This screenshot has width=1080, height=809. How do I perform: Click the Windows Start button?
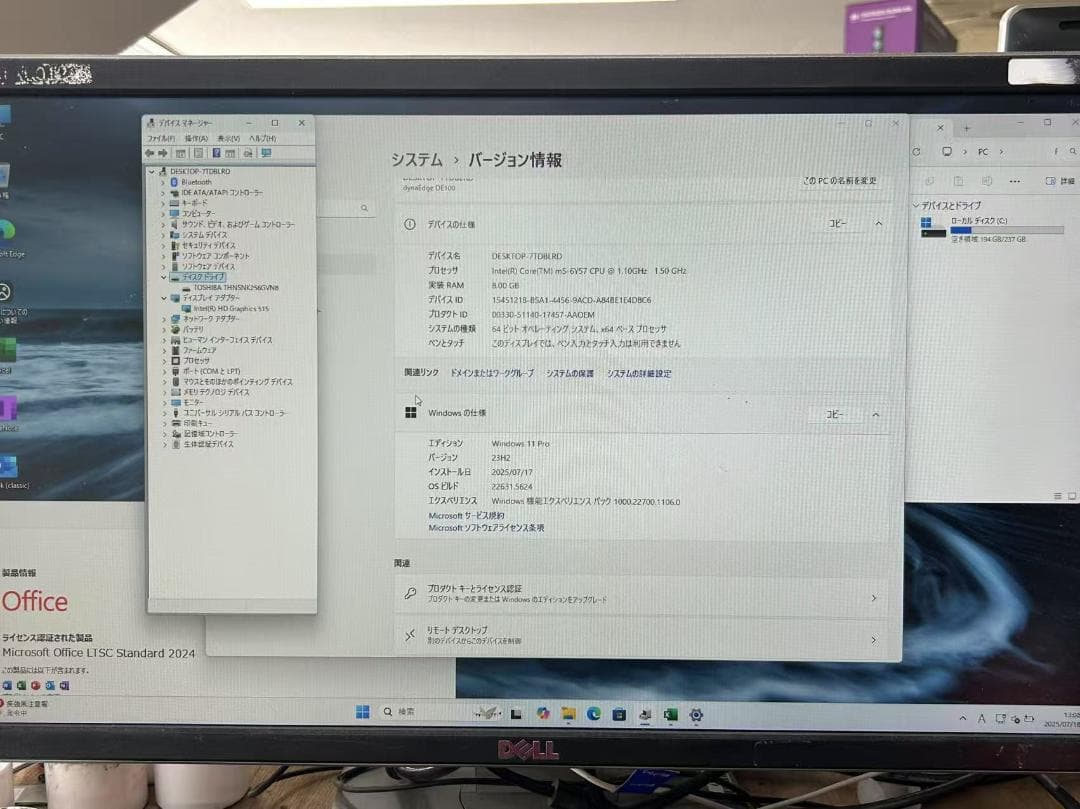point(363,712)
